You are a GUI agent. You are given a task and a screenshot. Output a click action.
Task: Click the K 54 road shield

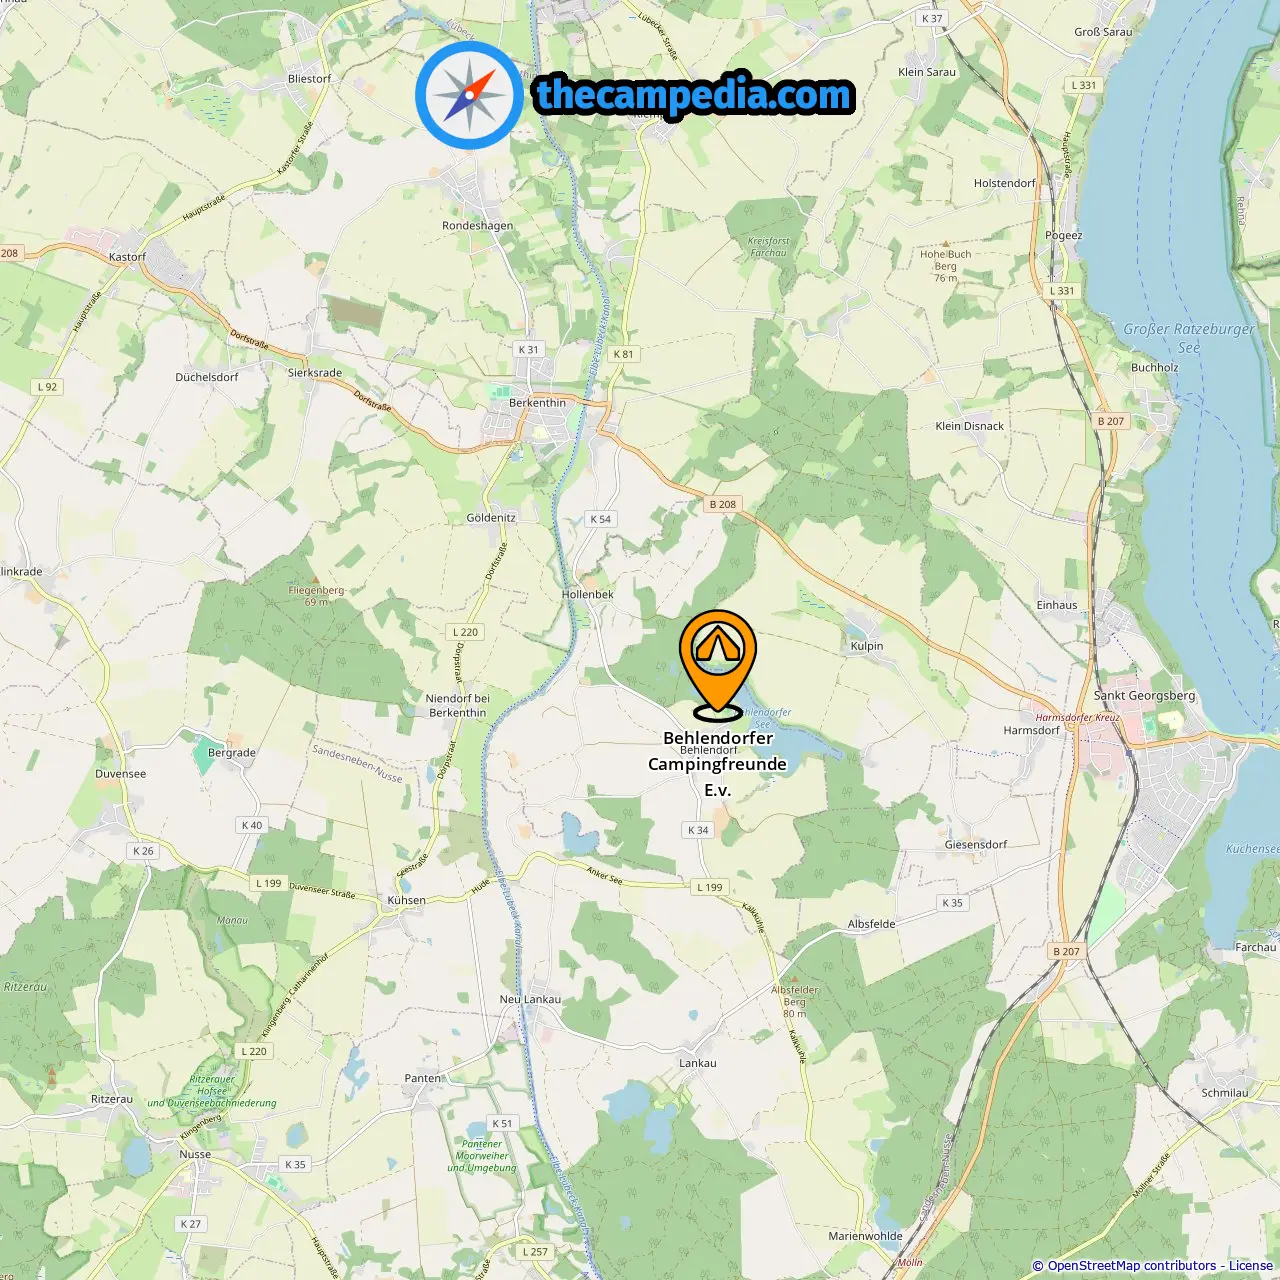(600, 519)
